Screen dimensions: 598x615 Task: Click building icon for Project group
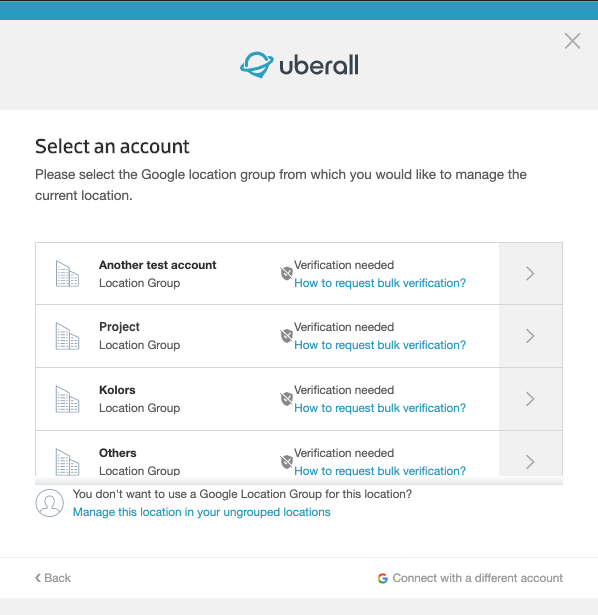pos(67,336)
